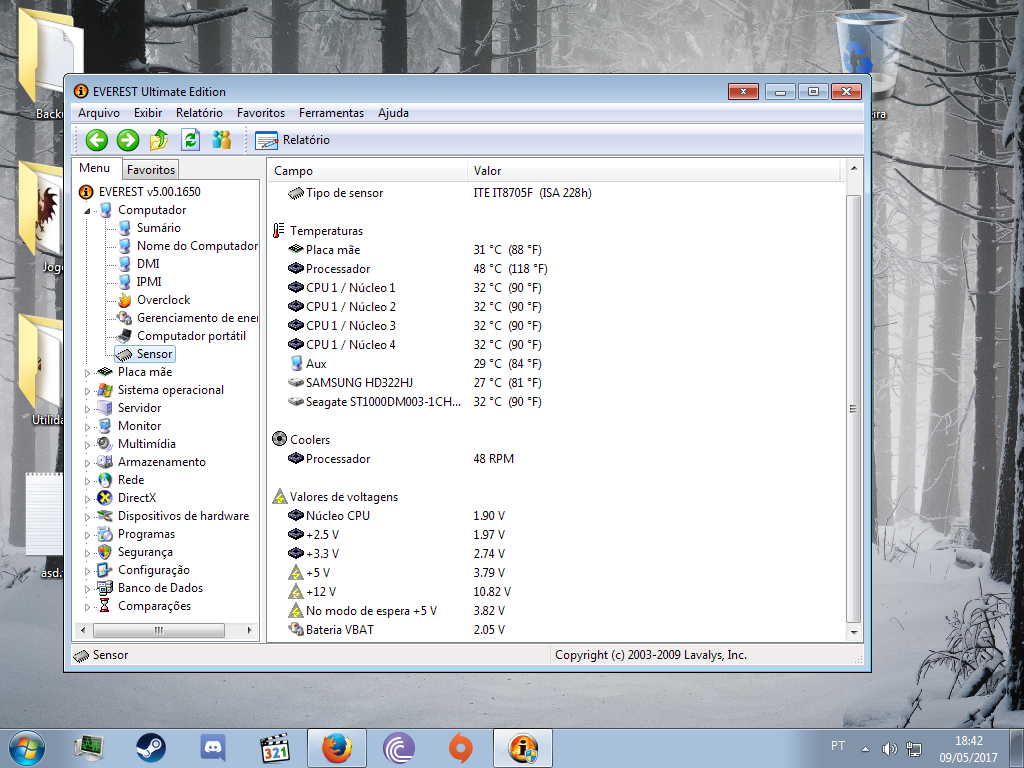1024x768 pixels.
Task: Open the Relatório toolbar button
Action: [x=293, y=140]
